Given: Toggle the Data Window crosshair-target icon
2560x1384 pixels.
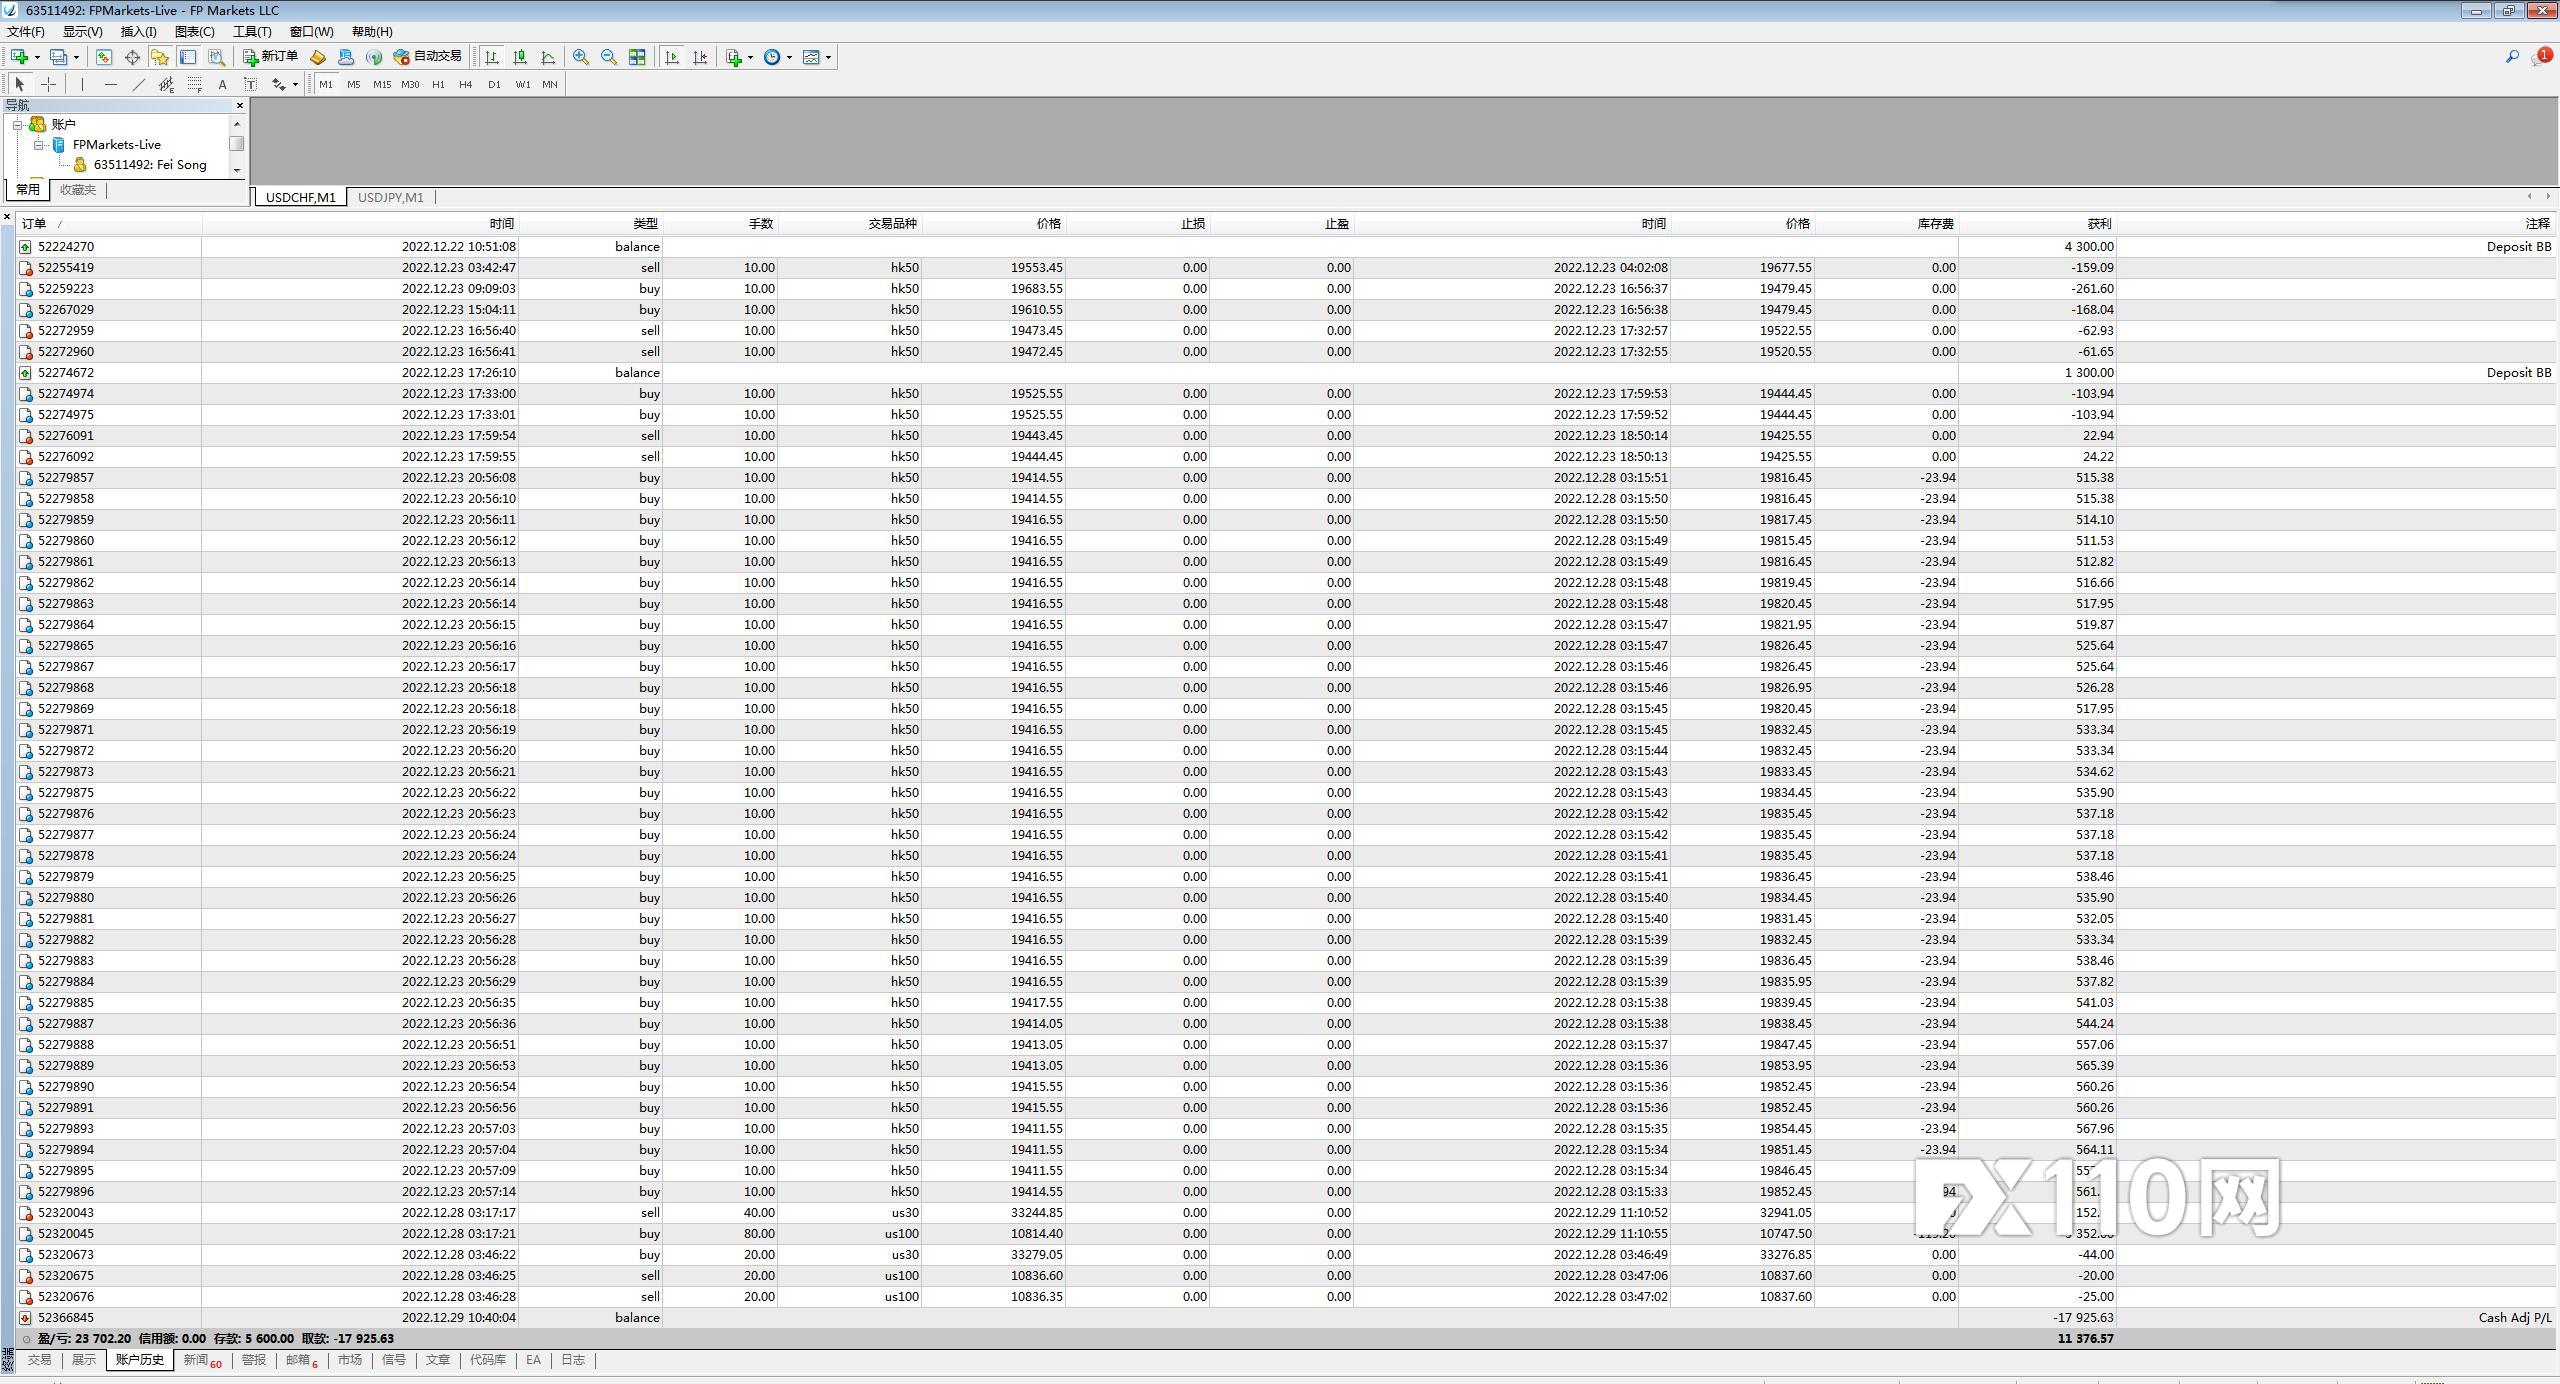Looking at the screenshot, I should point(131,57).
